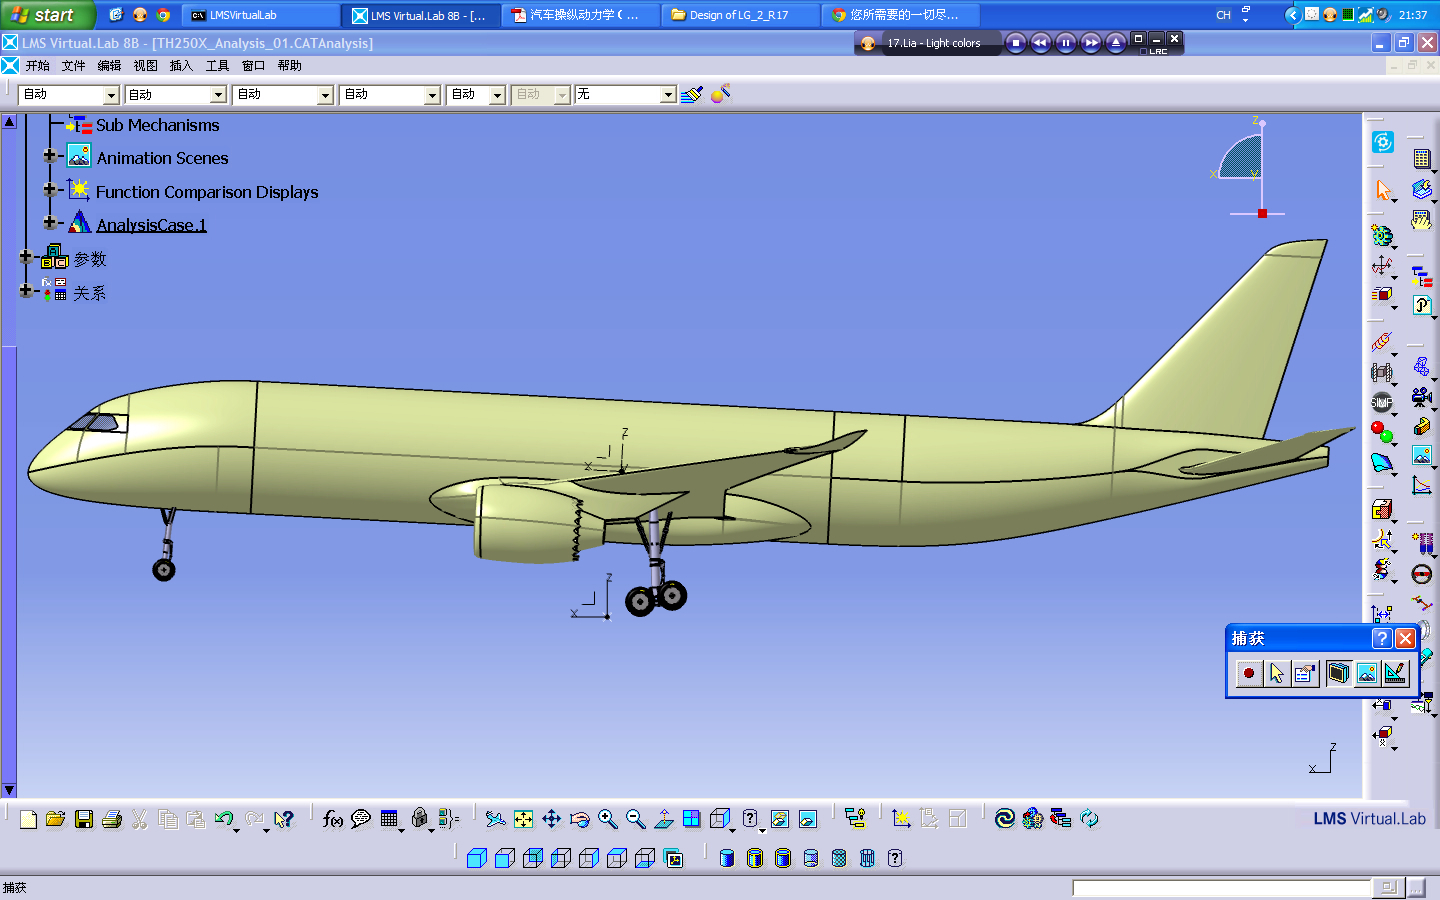This screenshot has width=1440, height=900.
Task: Click the paintbrush format painter icon
Action: point(692,95)
